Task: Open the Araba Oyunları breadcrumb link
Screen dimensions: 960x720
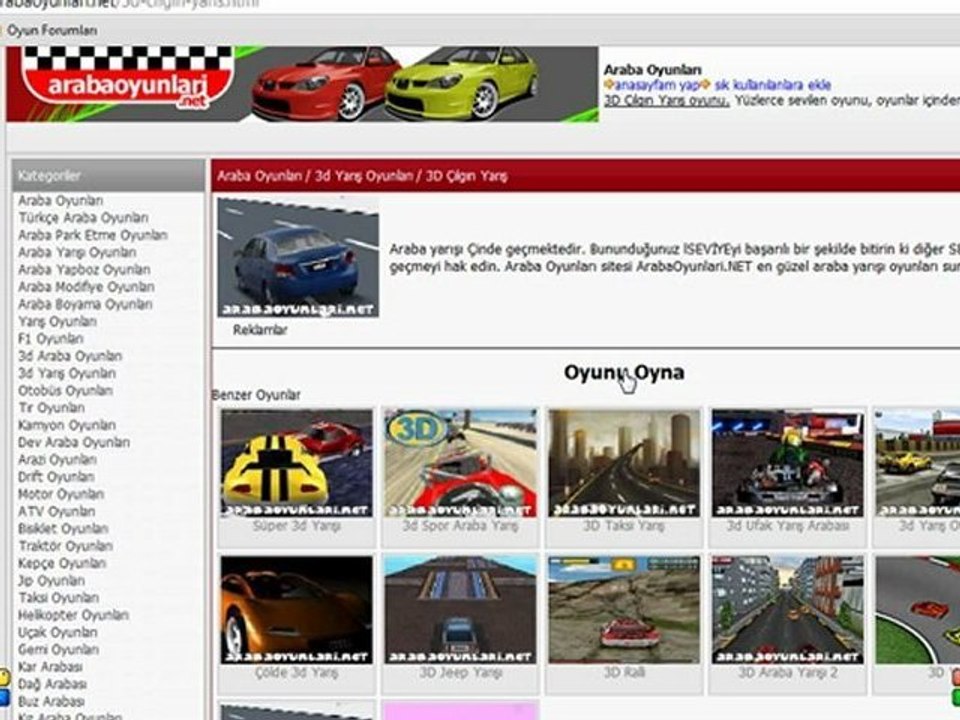Action: 260,176
